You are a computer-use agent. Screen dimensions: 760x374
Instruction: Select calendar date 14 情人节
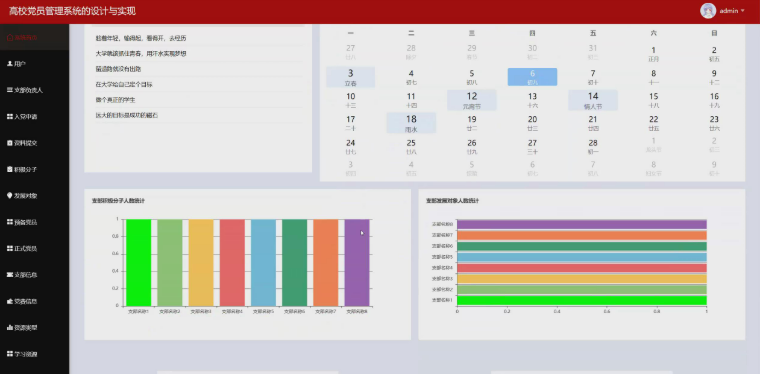(593, 100)
